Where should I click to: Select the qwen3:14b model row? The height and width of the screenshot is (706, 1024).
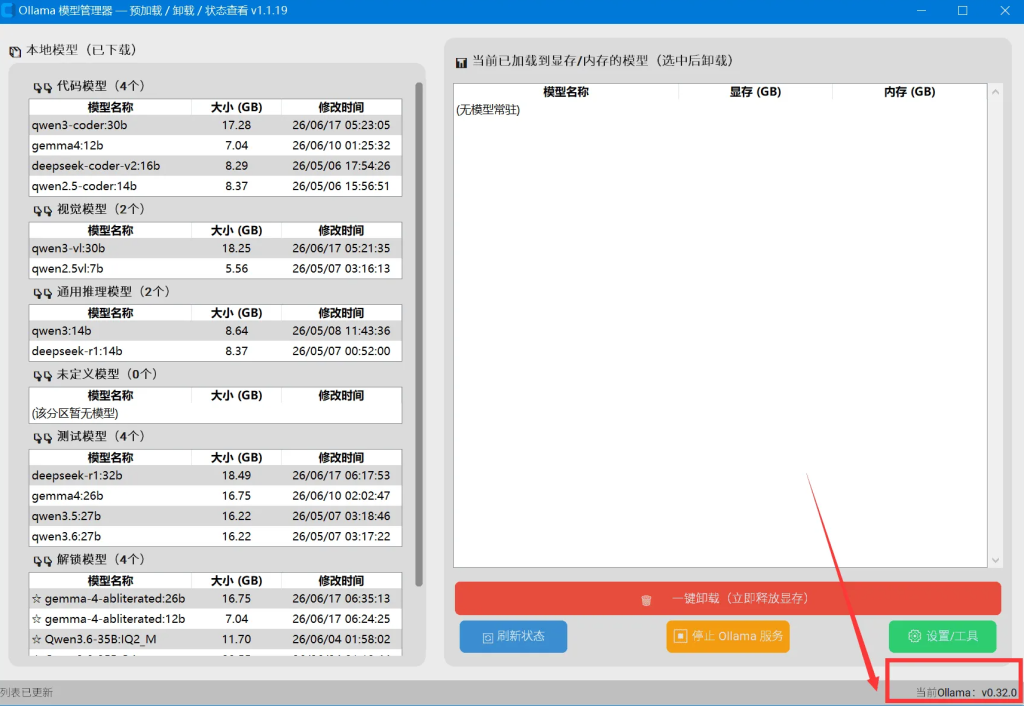[216, 331]
